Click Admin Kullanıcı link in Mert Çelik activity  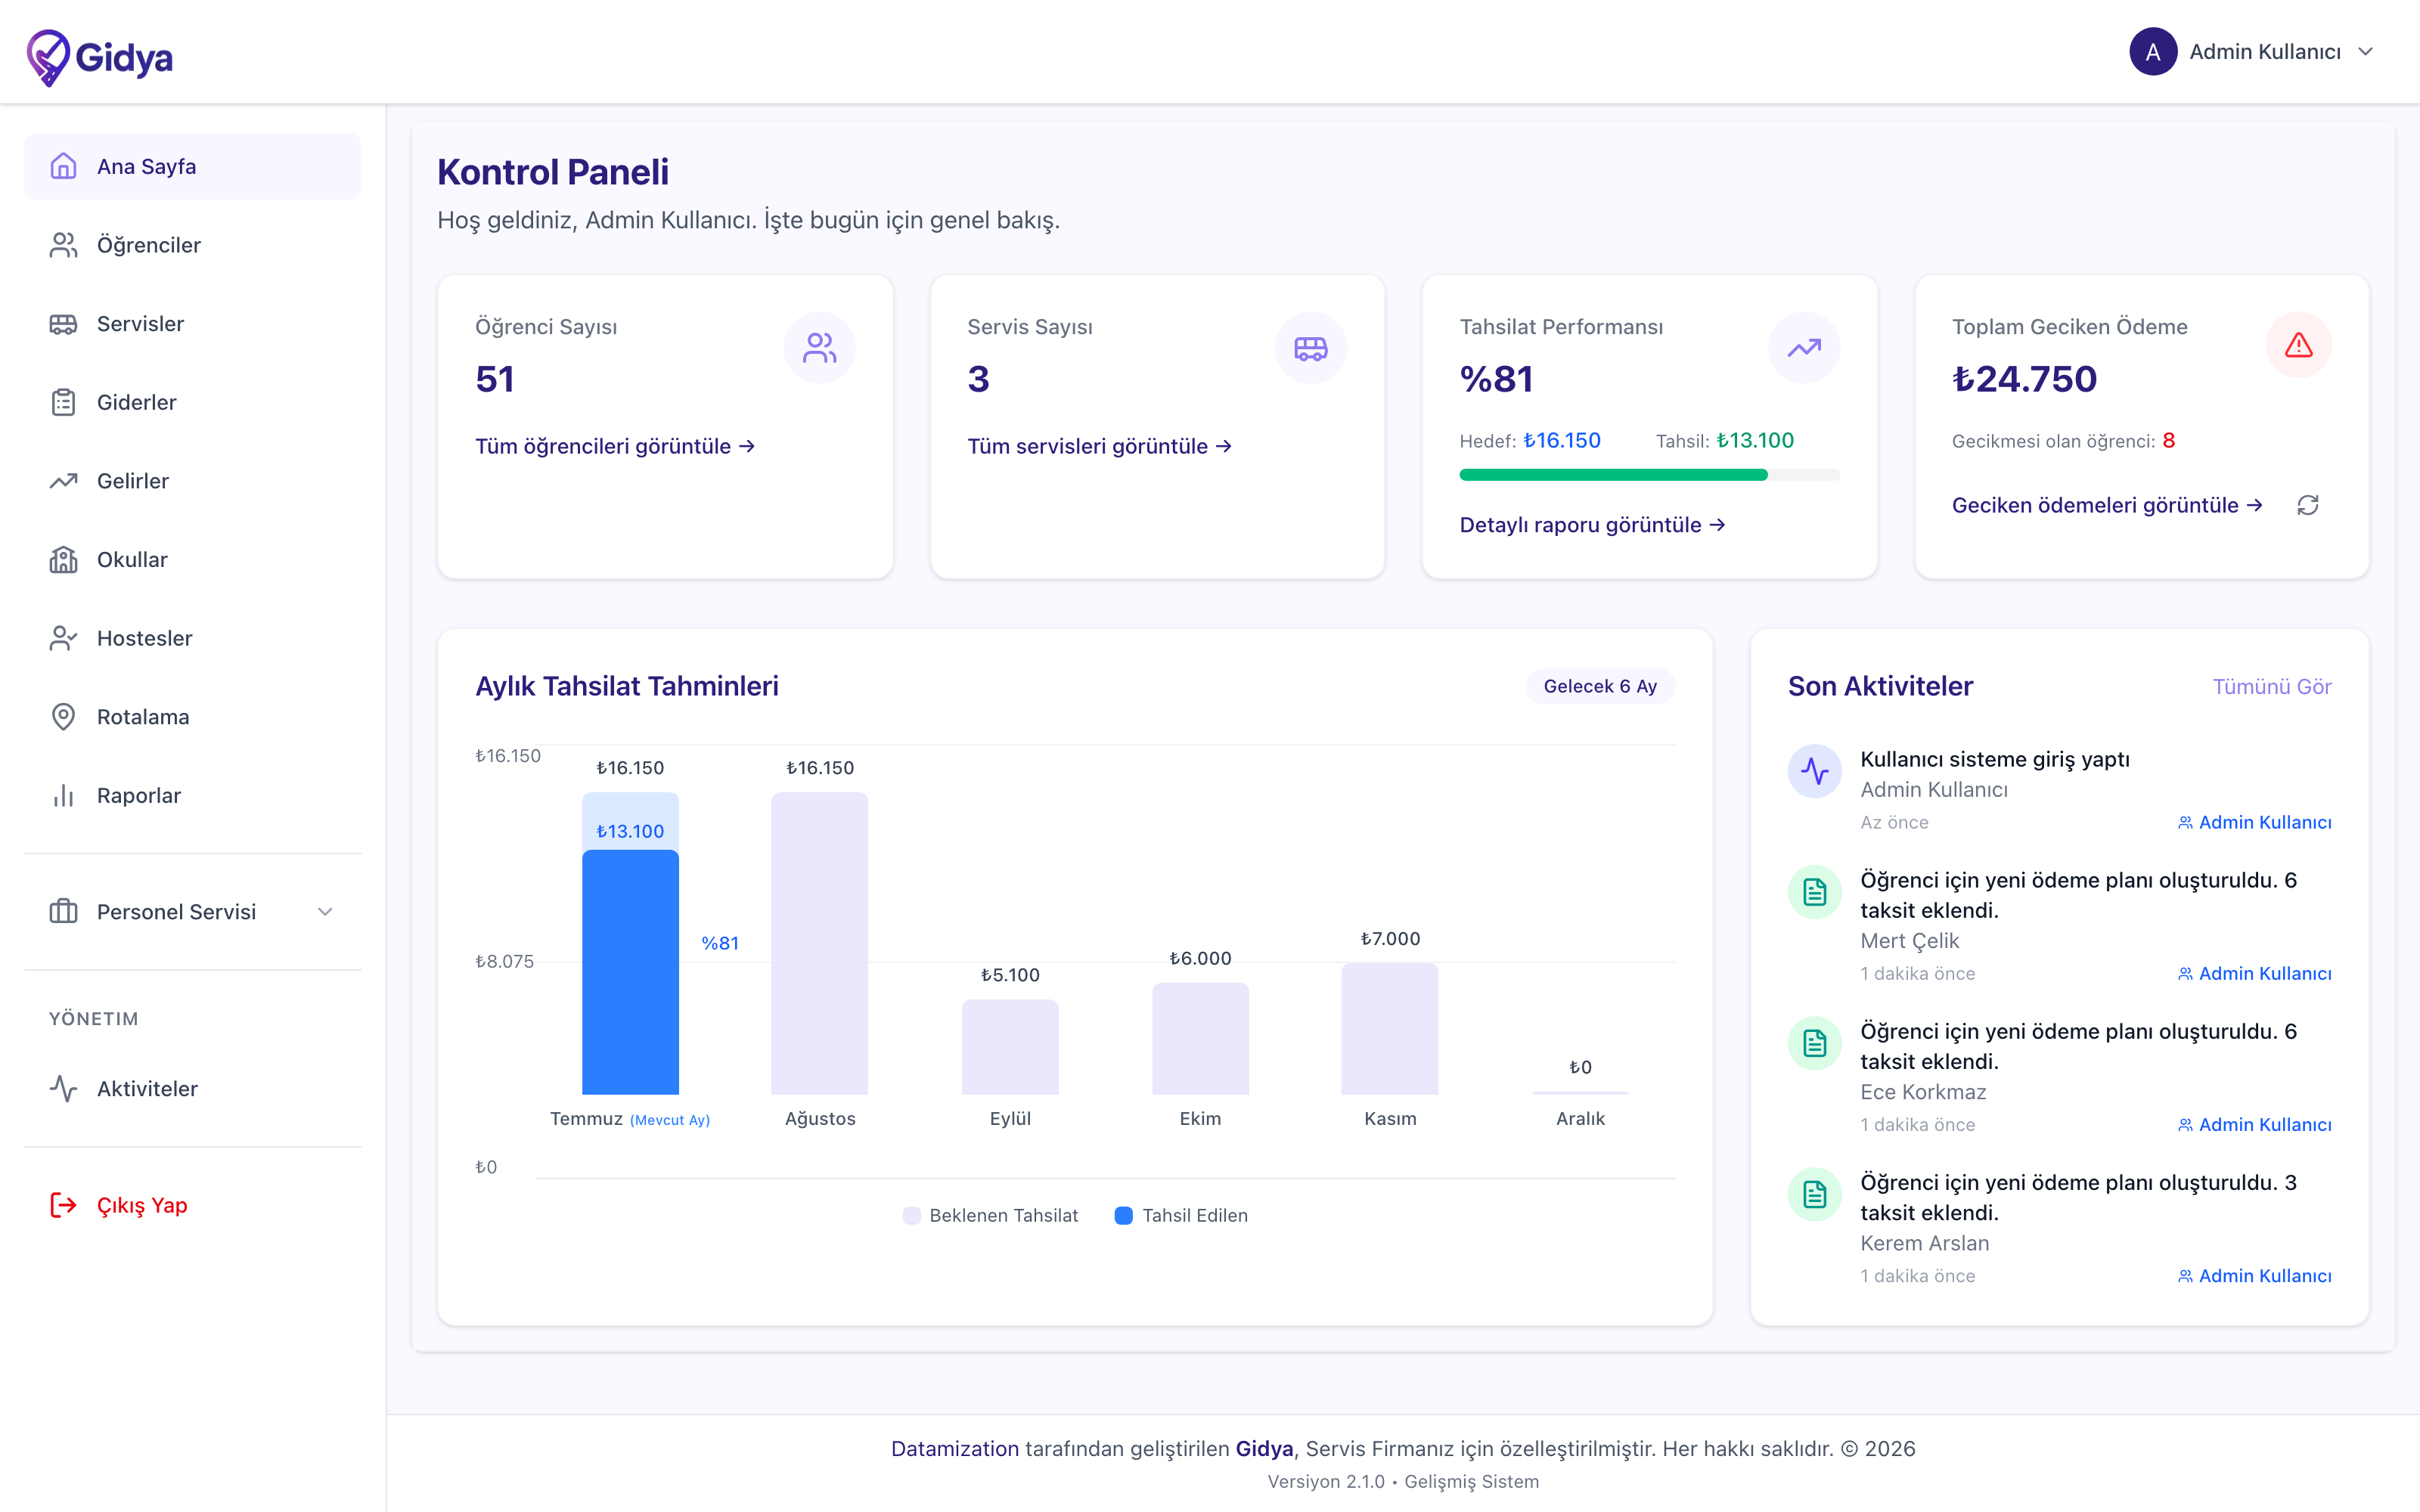pyautogui.click(x=2254, y=973)
